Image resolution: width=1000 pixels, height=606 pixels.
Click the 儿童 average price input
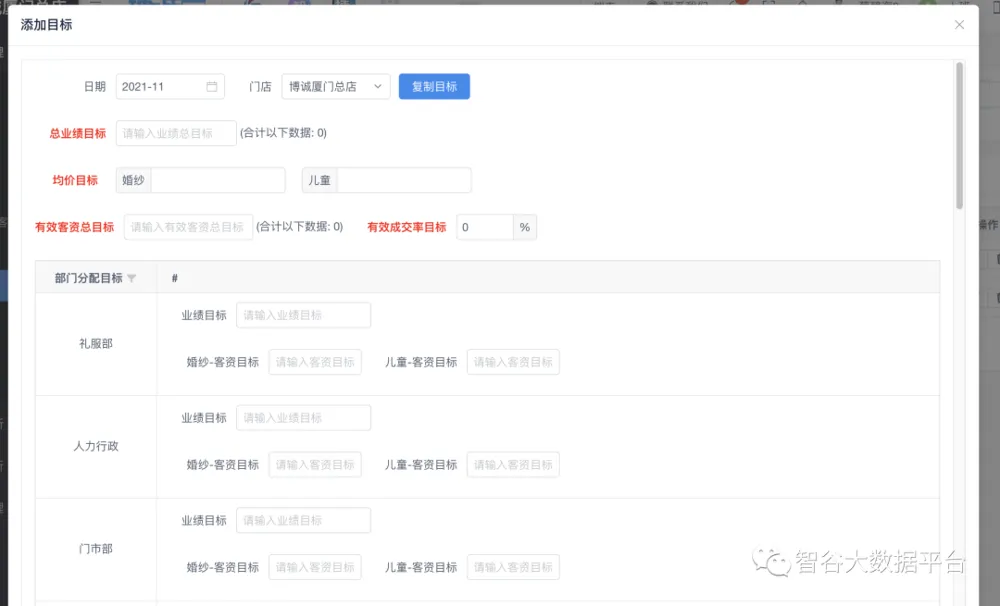(403, 180)
